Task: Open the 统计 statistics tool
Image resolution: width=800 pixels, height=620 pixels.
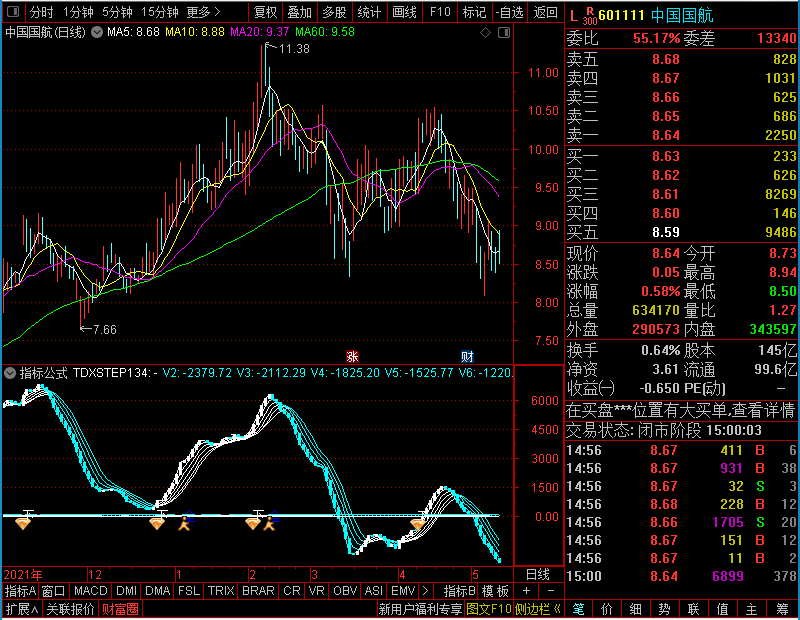Action: tap(369, 12)
